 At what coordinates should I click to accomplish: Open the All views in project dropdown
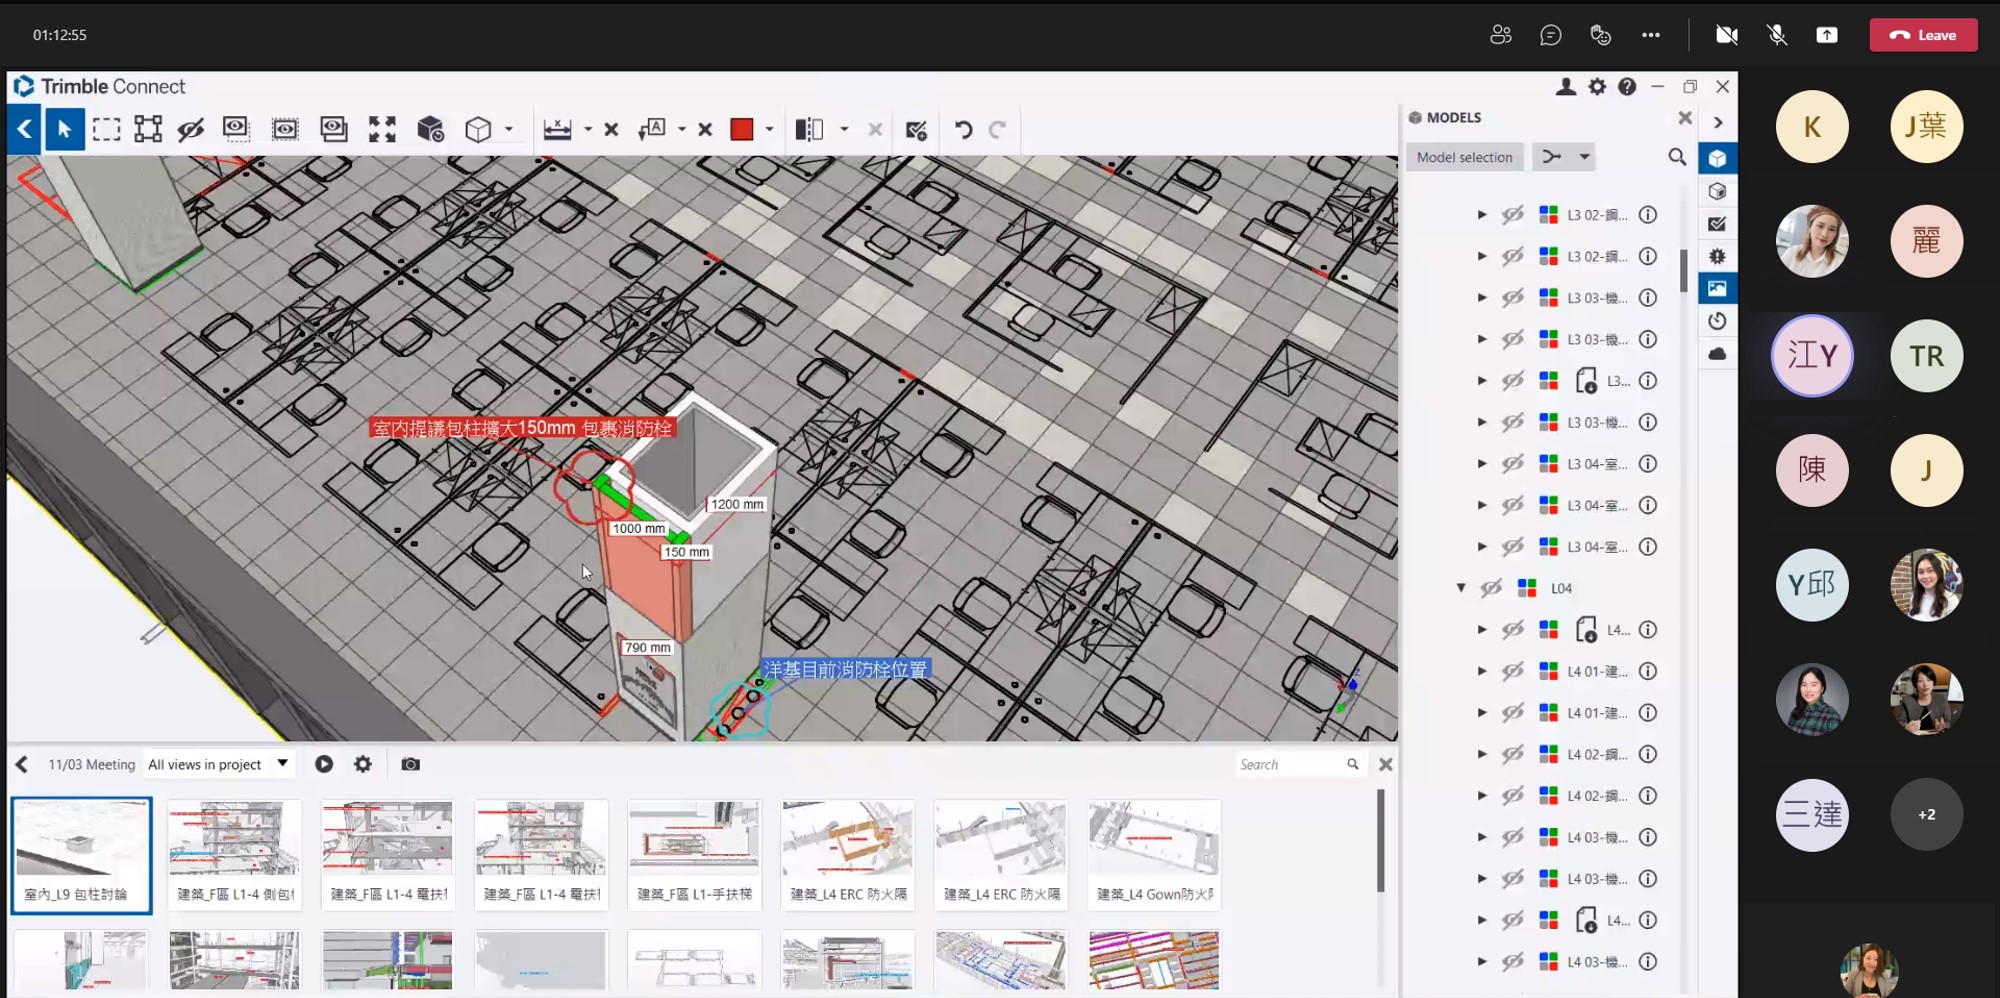[x=218, y=764]
